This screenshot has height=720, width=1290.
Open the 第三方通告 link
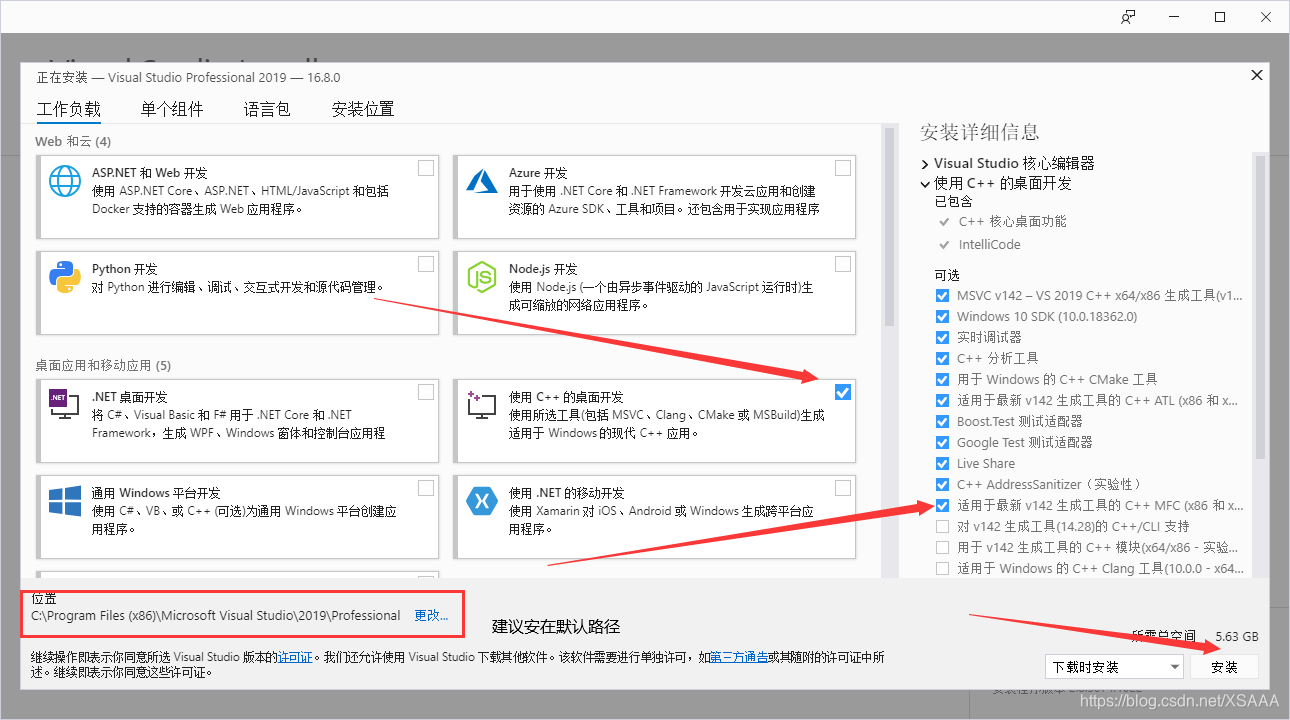[738, 658]
